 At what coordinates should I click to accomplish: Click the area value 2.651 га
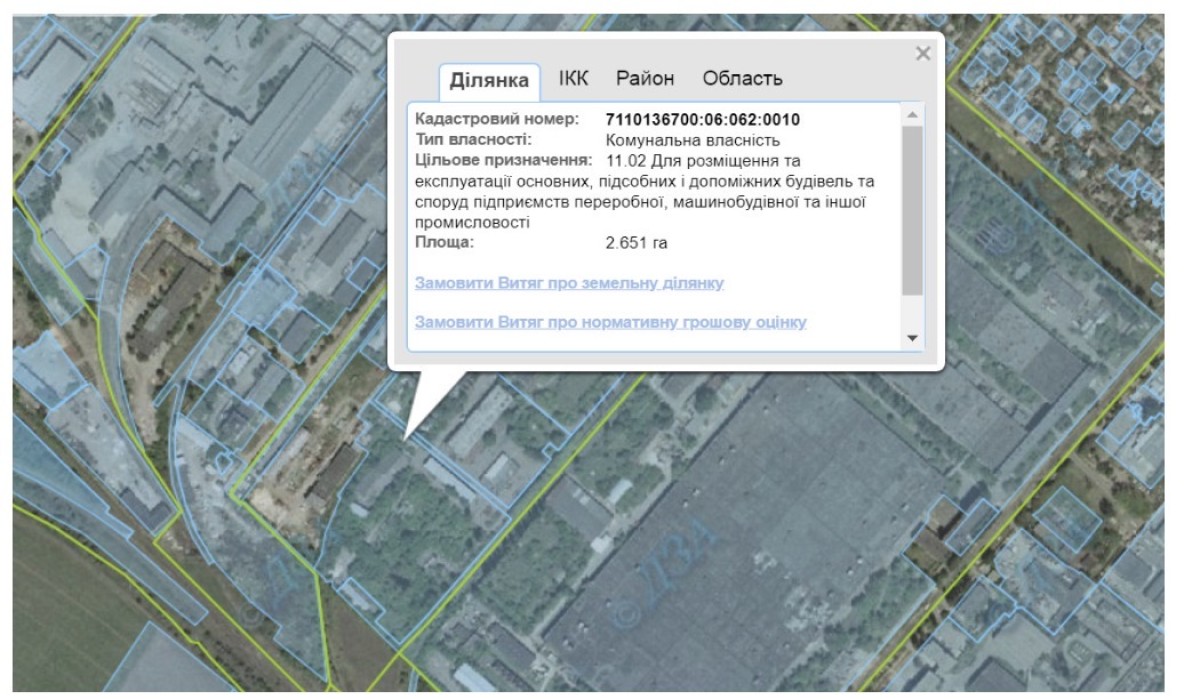[636, 242]
